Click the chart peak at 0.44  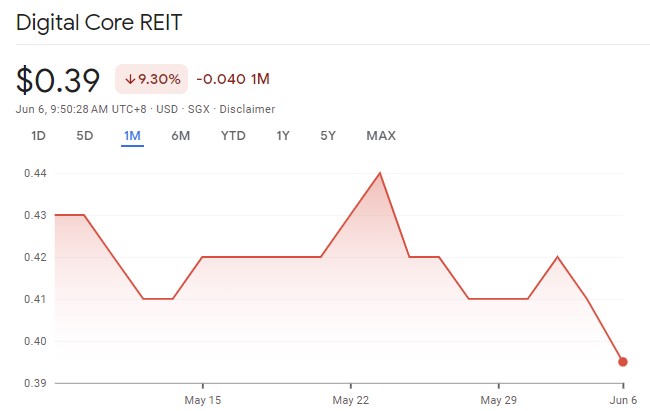(x=380, y=173)
